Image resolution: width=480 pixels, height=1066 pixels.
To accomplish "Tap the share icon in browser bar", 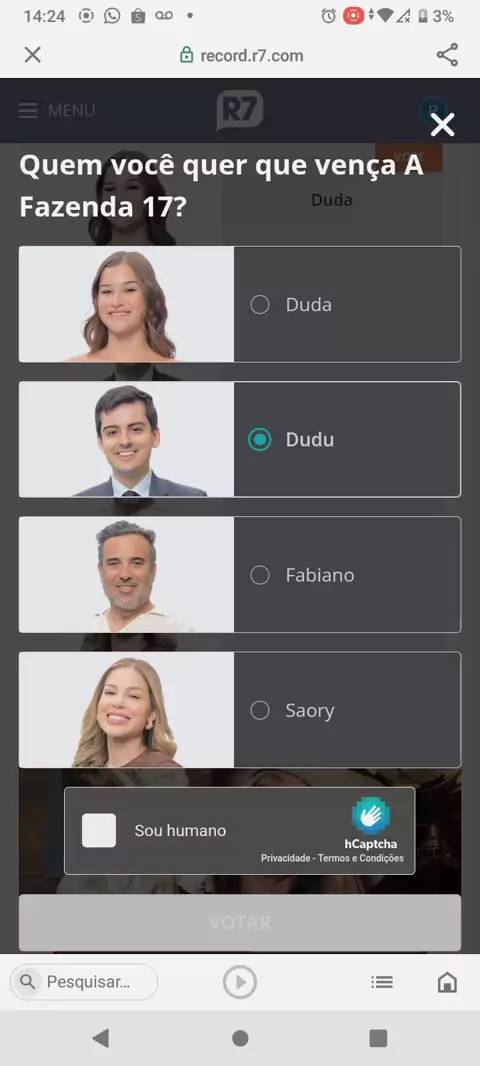I will 447,55.
